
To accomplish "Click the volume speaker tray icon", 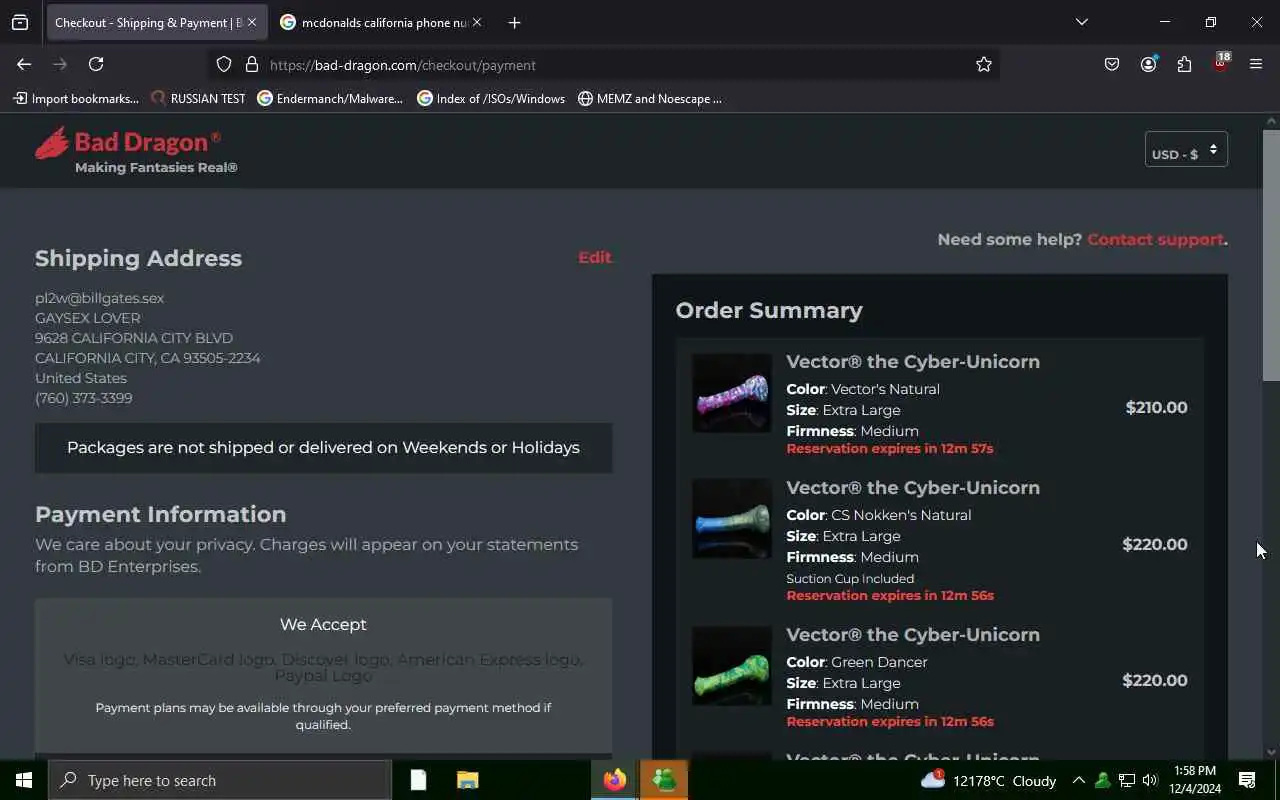I will tap(1150, 780).
